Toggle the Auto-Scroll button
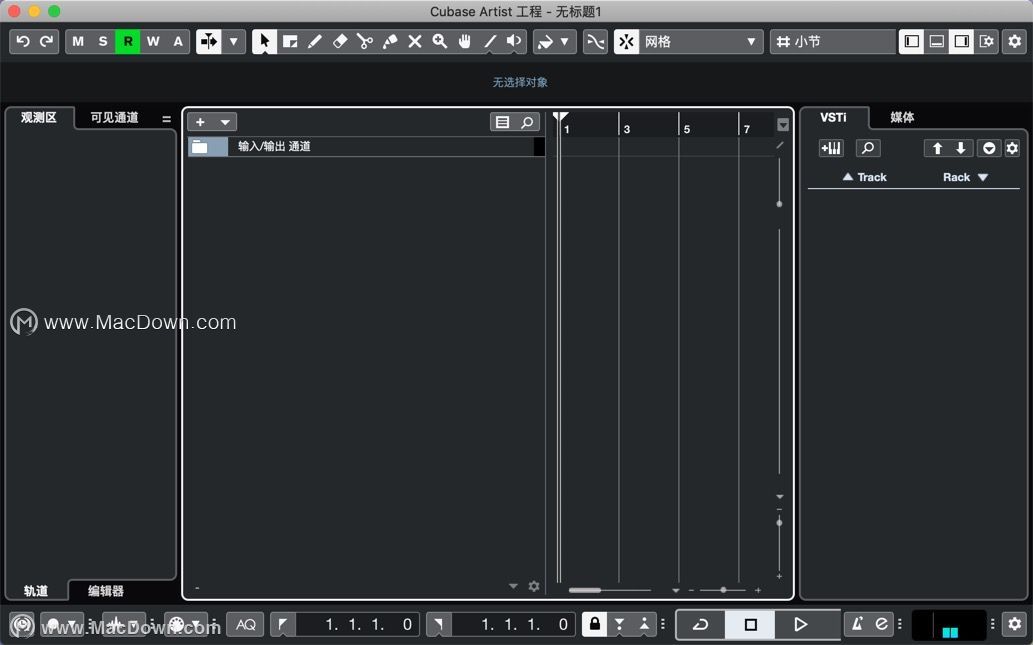Viewport: 1033px width, 645px height. pos(209,42)
